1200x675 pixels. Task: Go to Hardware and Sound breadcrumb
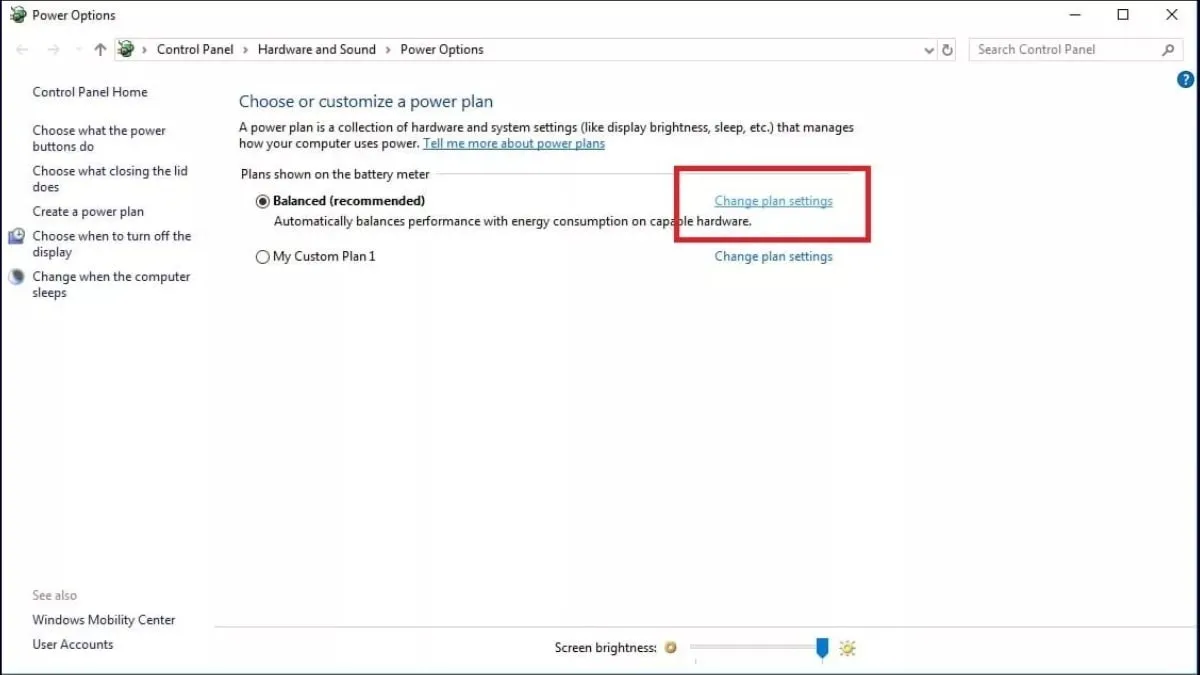point(316,50)
